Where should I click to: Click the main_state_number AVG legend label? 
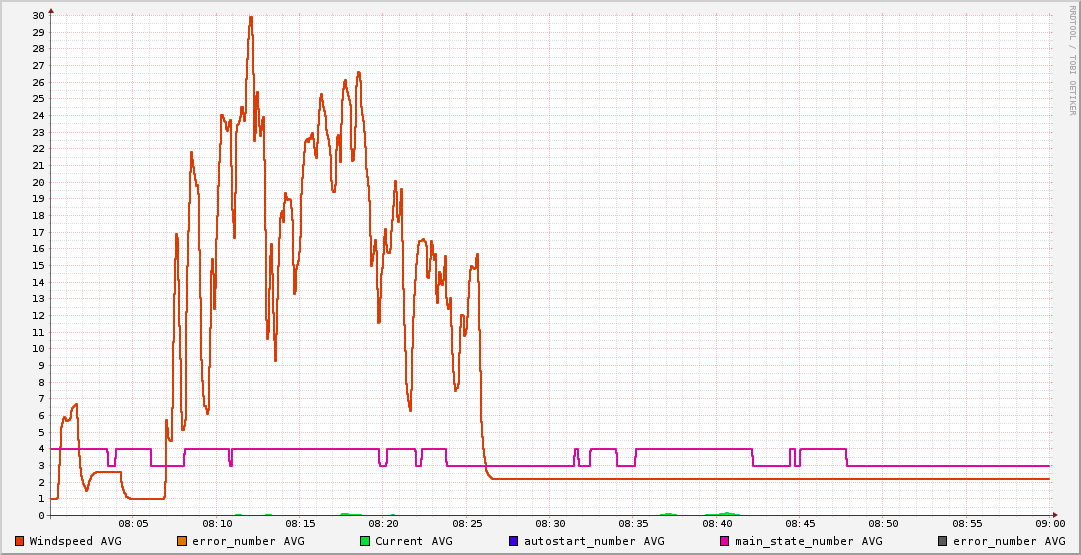click(809, 541)
